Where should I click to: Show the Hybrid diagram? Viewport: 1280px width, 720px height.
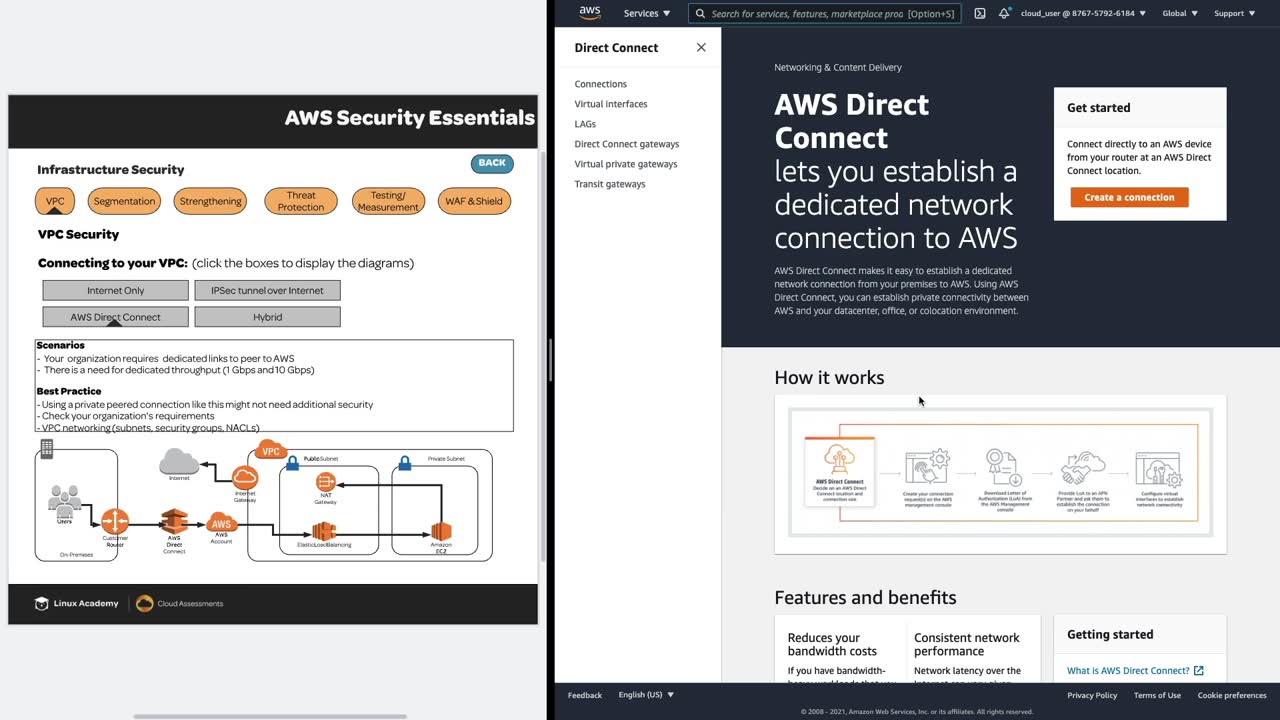pos(267,317)
